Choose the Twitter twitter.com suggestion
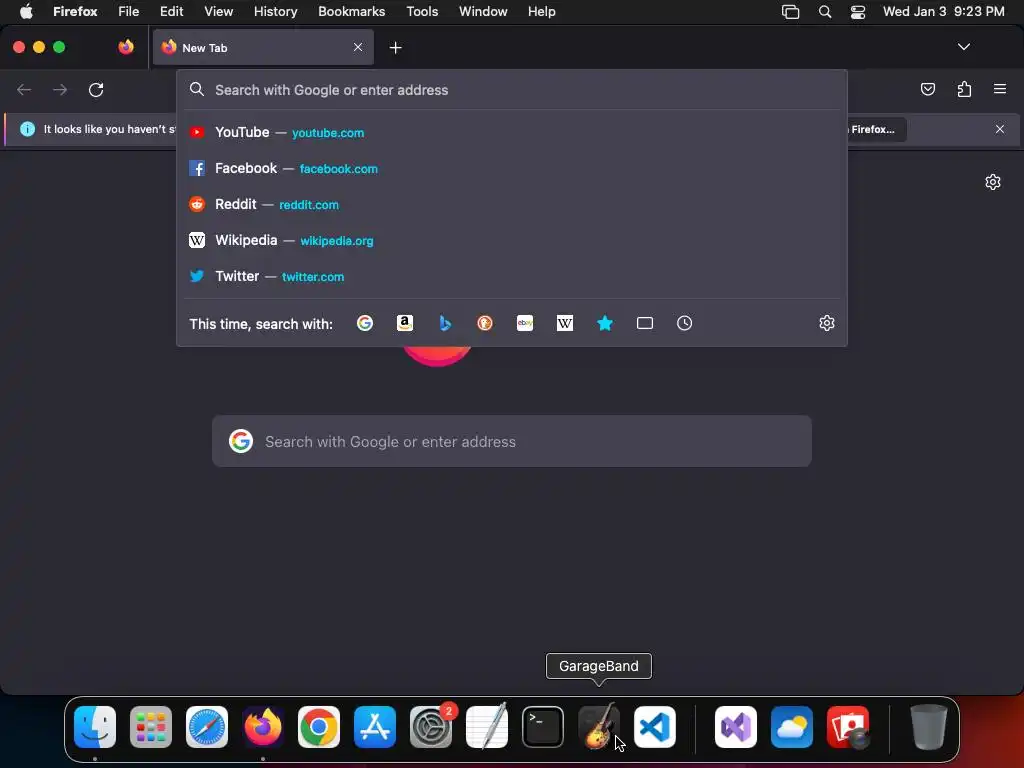1024x768 pixels. coord(512,276)
